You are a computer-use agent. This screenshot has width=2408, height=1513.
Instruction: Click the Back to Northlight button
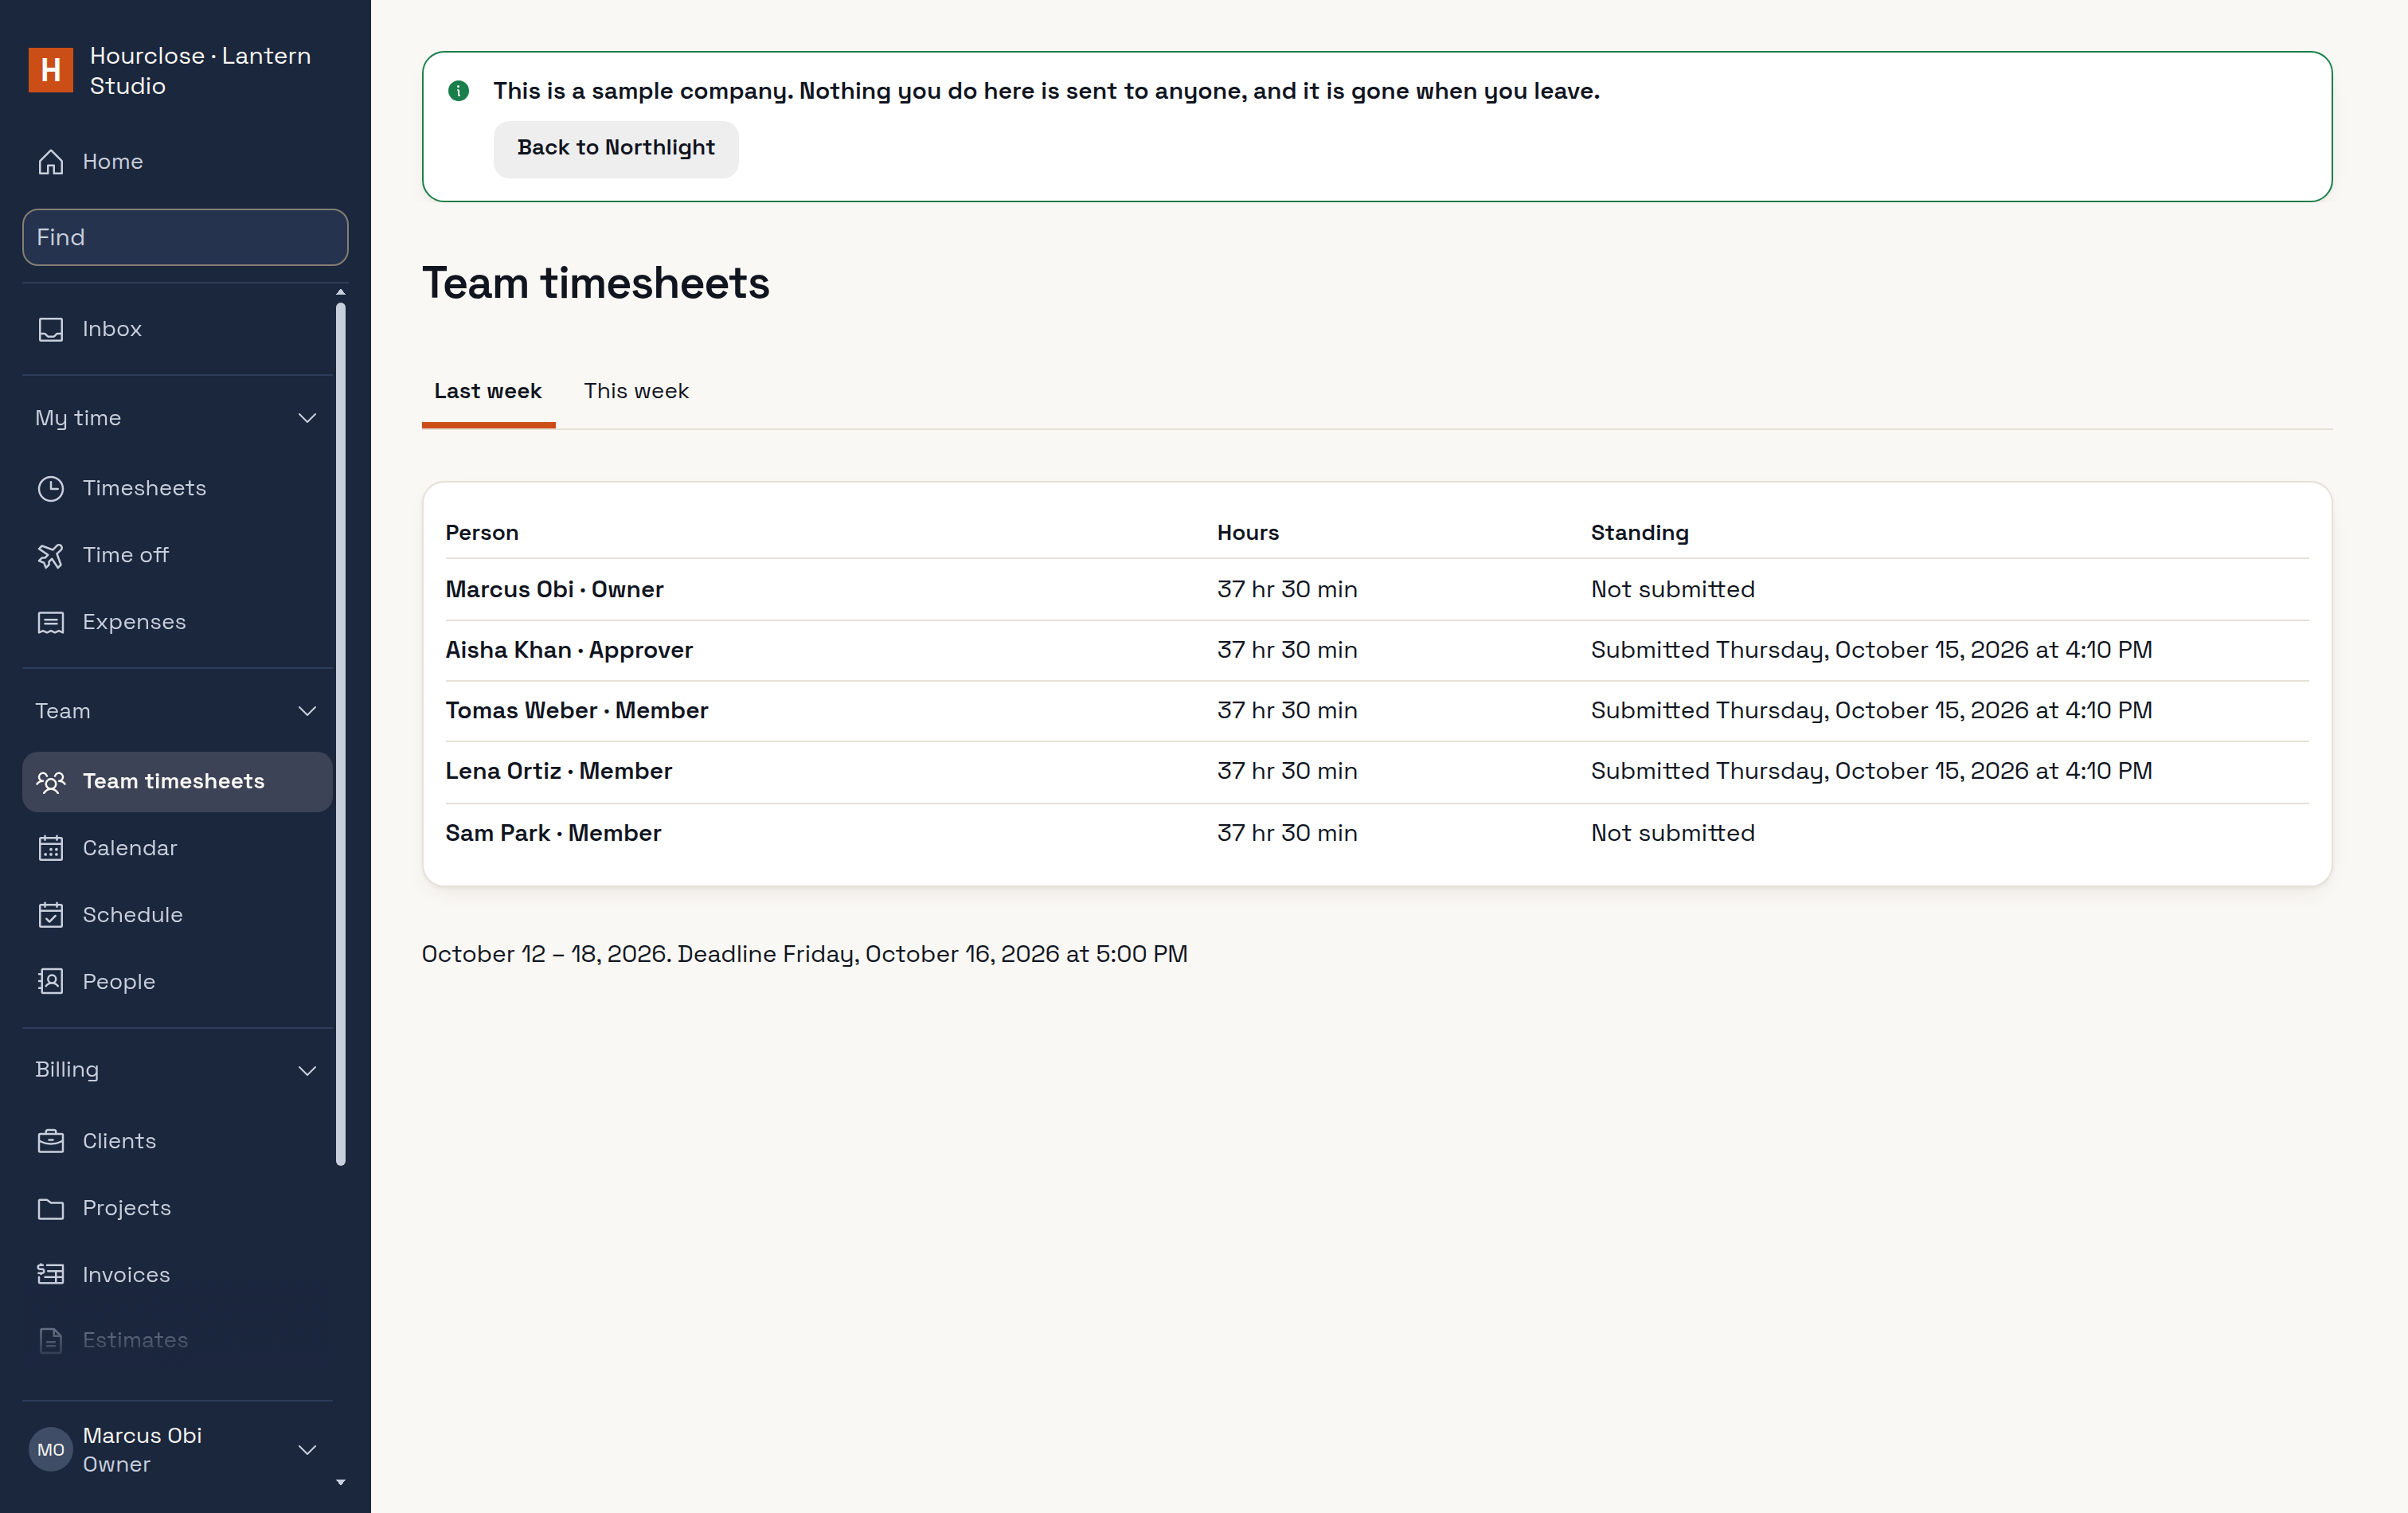click(x=616, y=148)
